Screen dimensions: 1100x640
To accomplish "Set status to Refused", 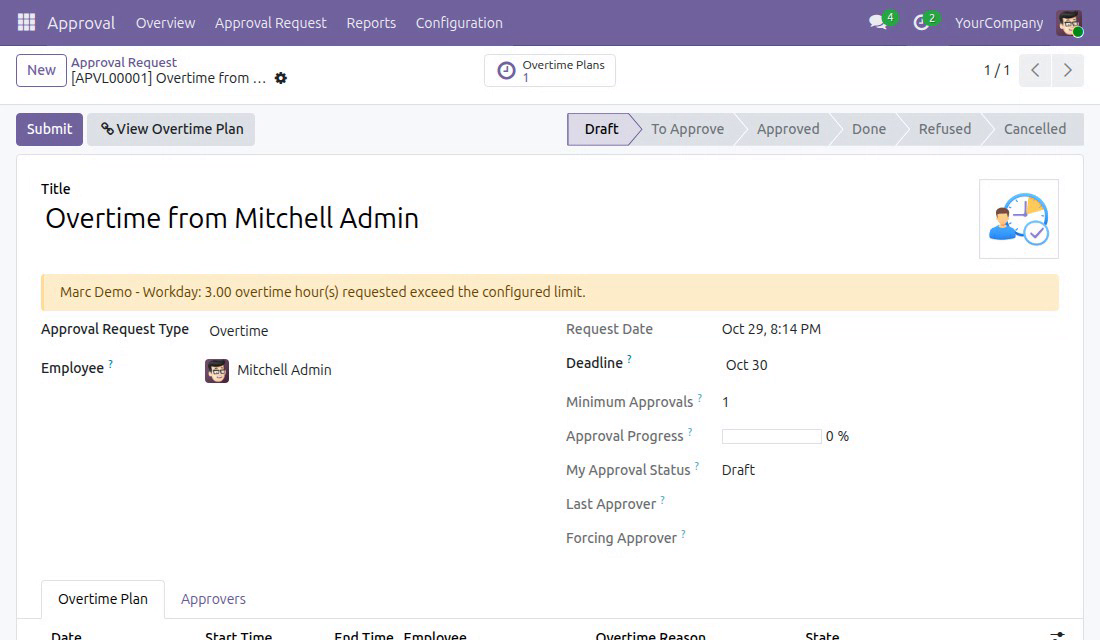I will point(945,129).
